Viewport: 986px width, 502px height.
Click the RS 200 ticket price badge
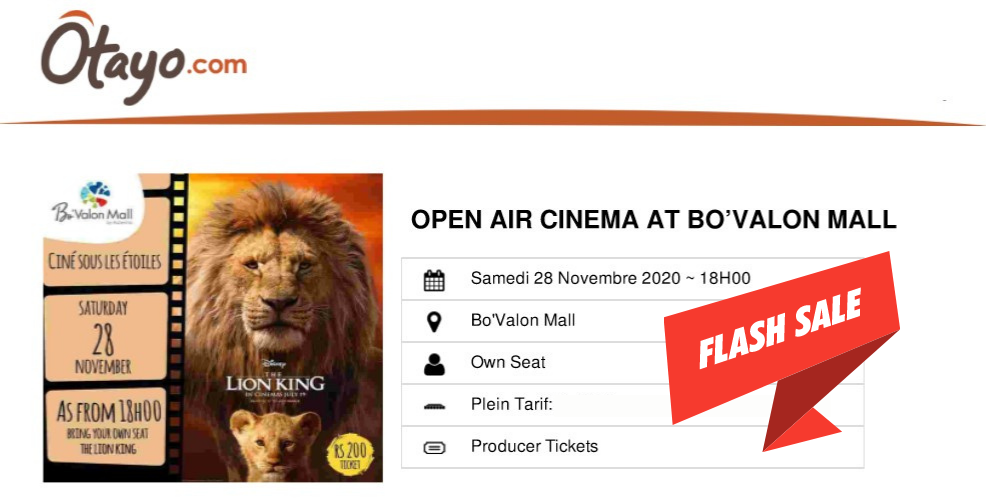(x=350, y=454)
